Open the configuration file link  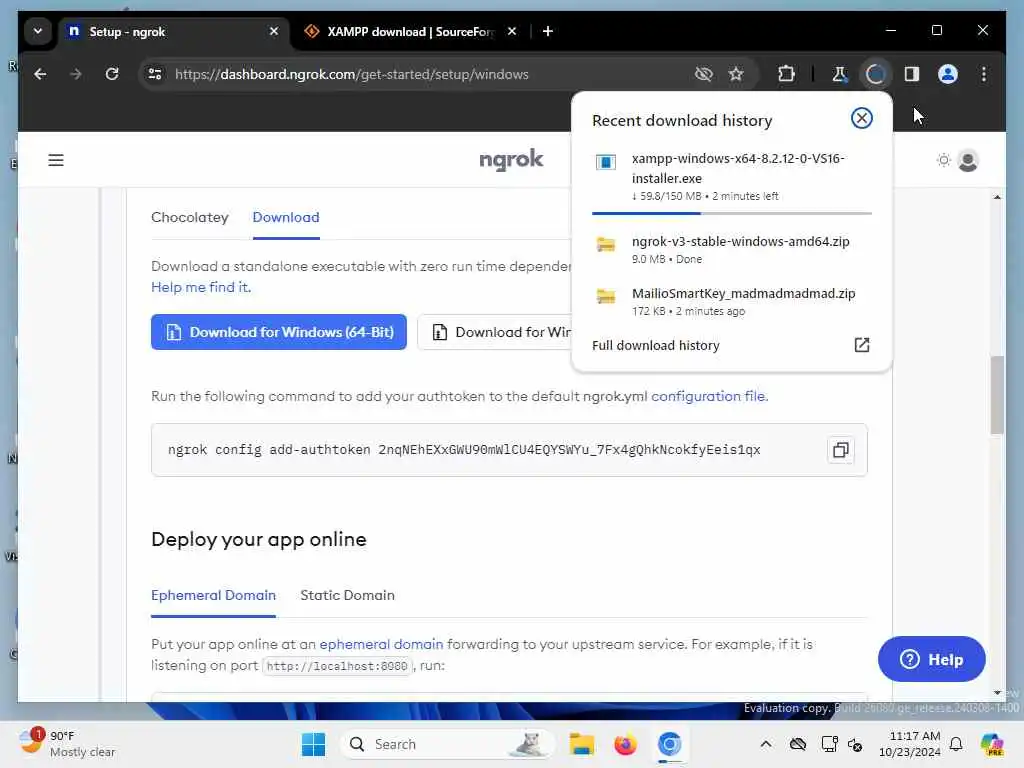pyautogui.click(x=709, y=396)
